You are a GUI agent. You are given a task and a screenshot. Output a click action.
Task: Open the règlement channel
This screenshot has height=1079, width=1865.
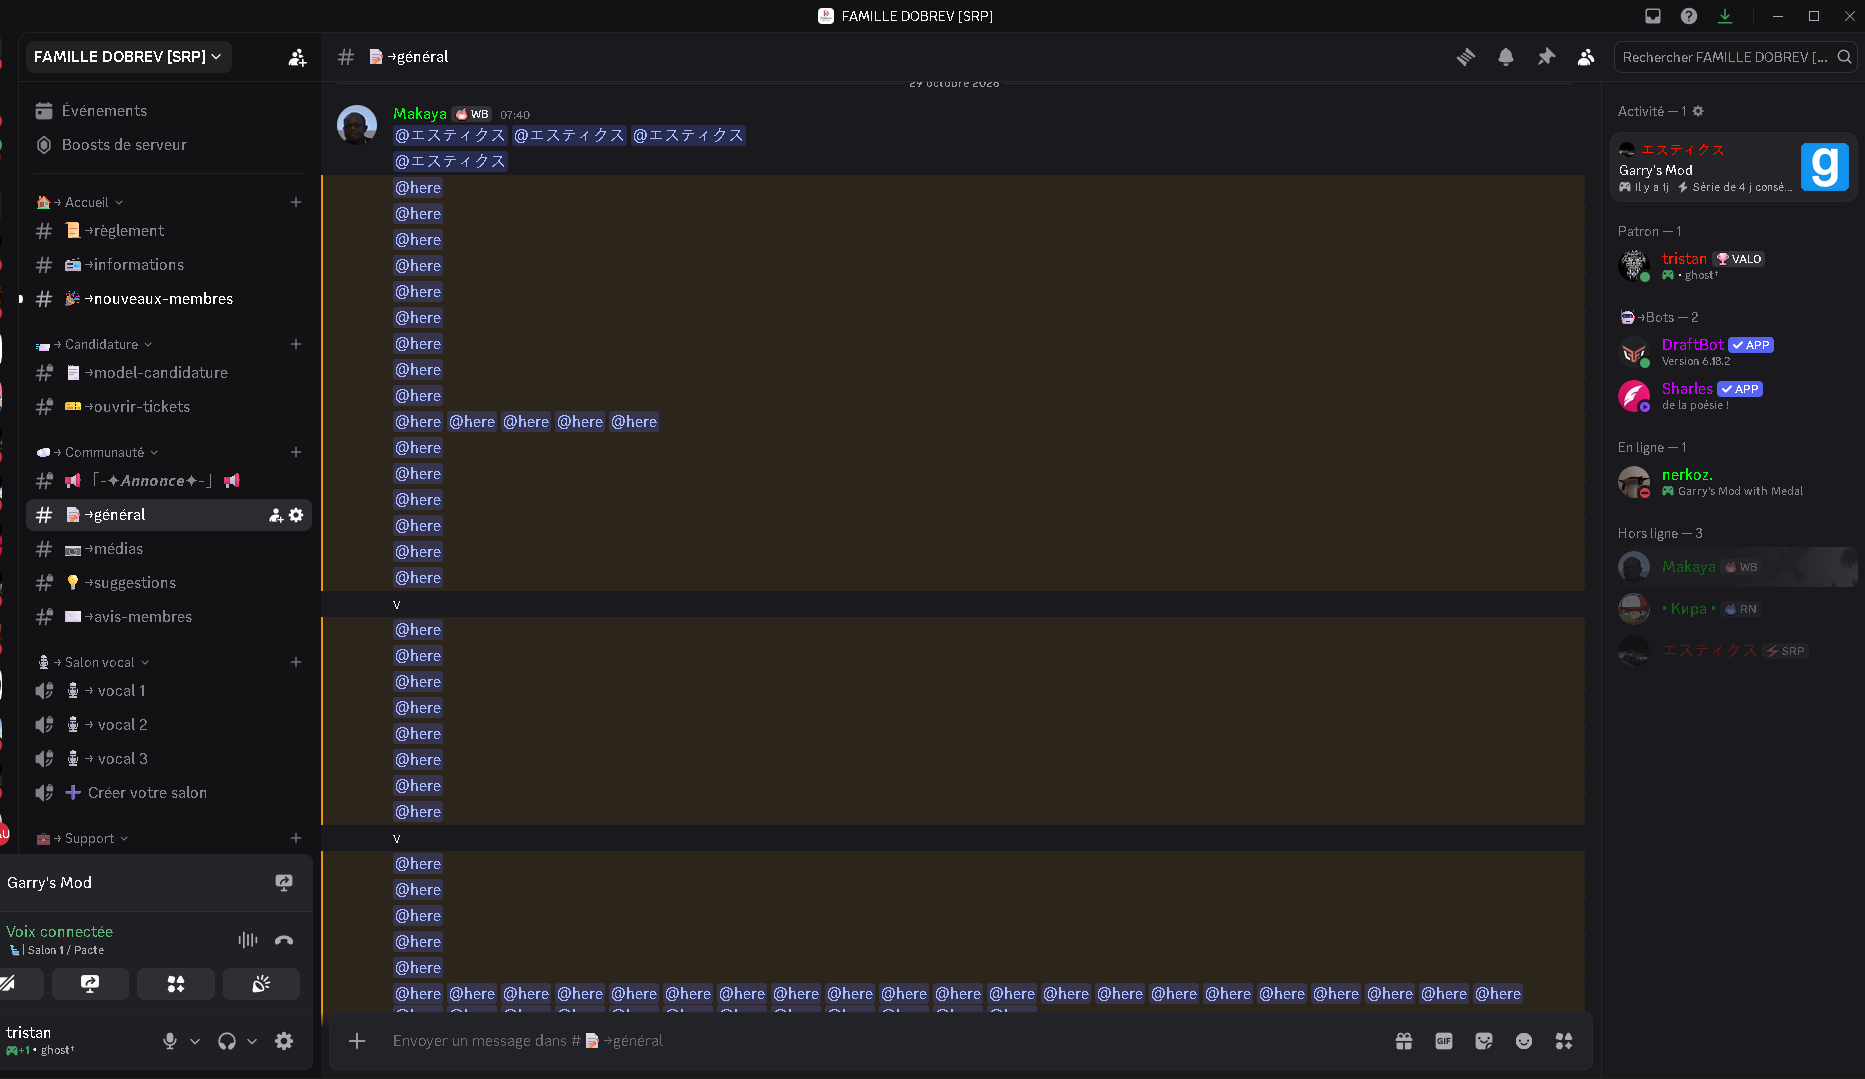click(x=169, y=231)
